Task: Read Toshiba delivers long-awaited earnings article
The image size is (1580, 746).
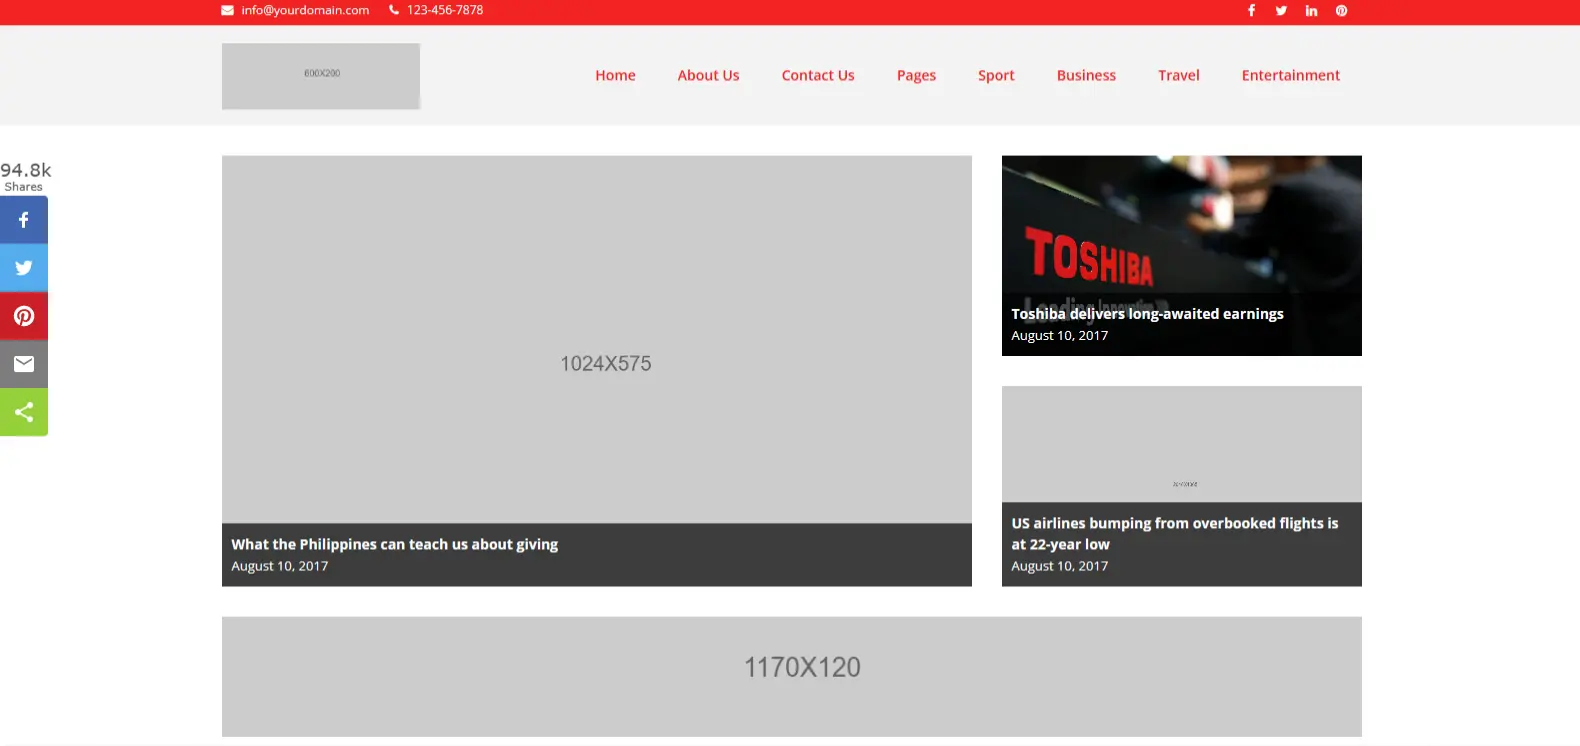Action: pos(1147,314)
